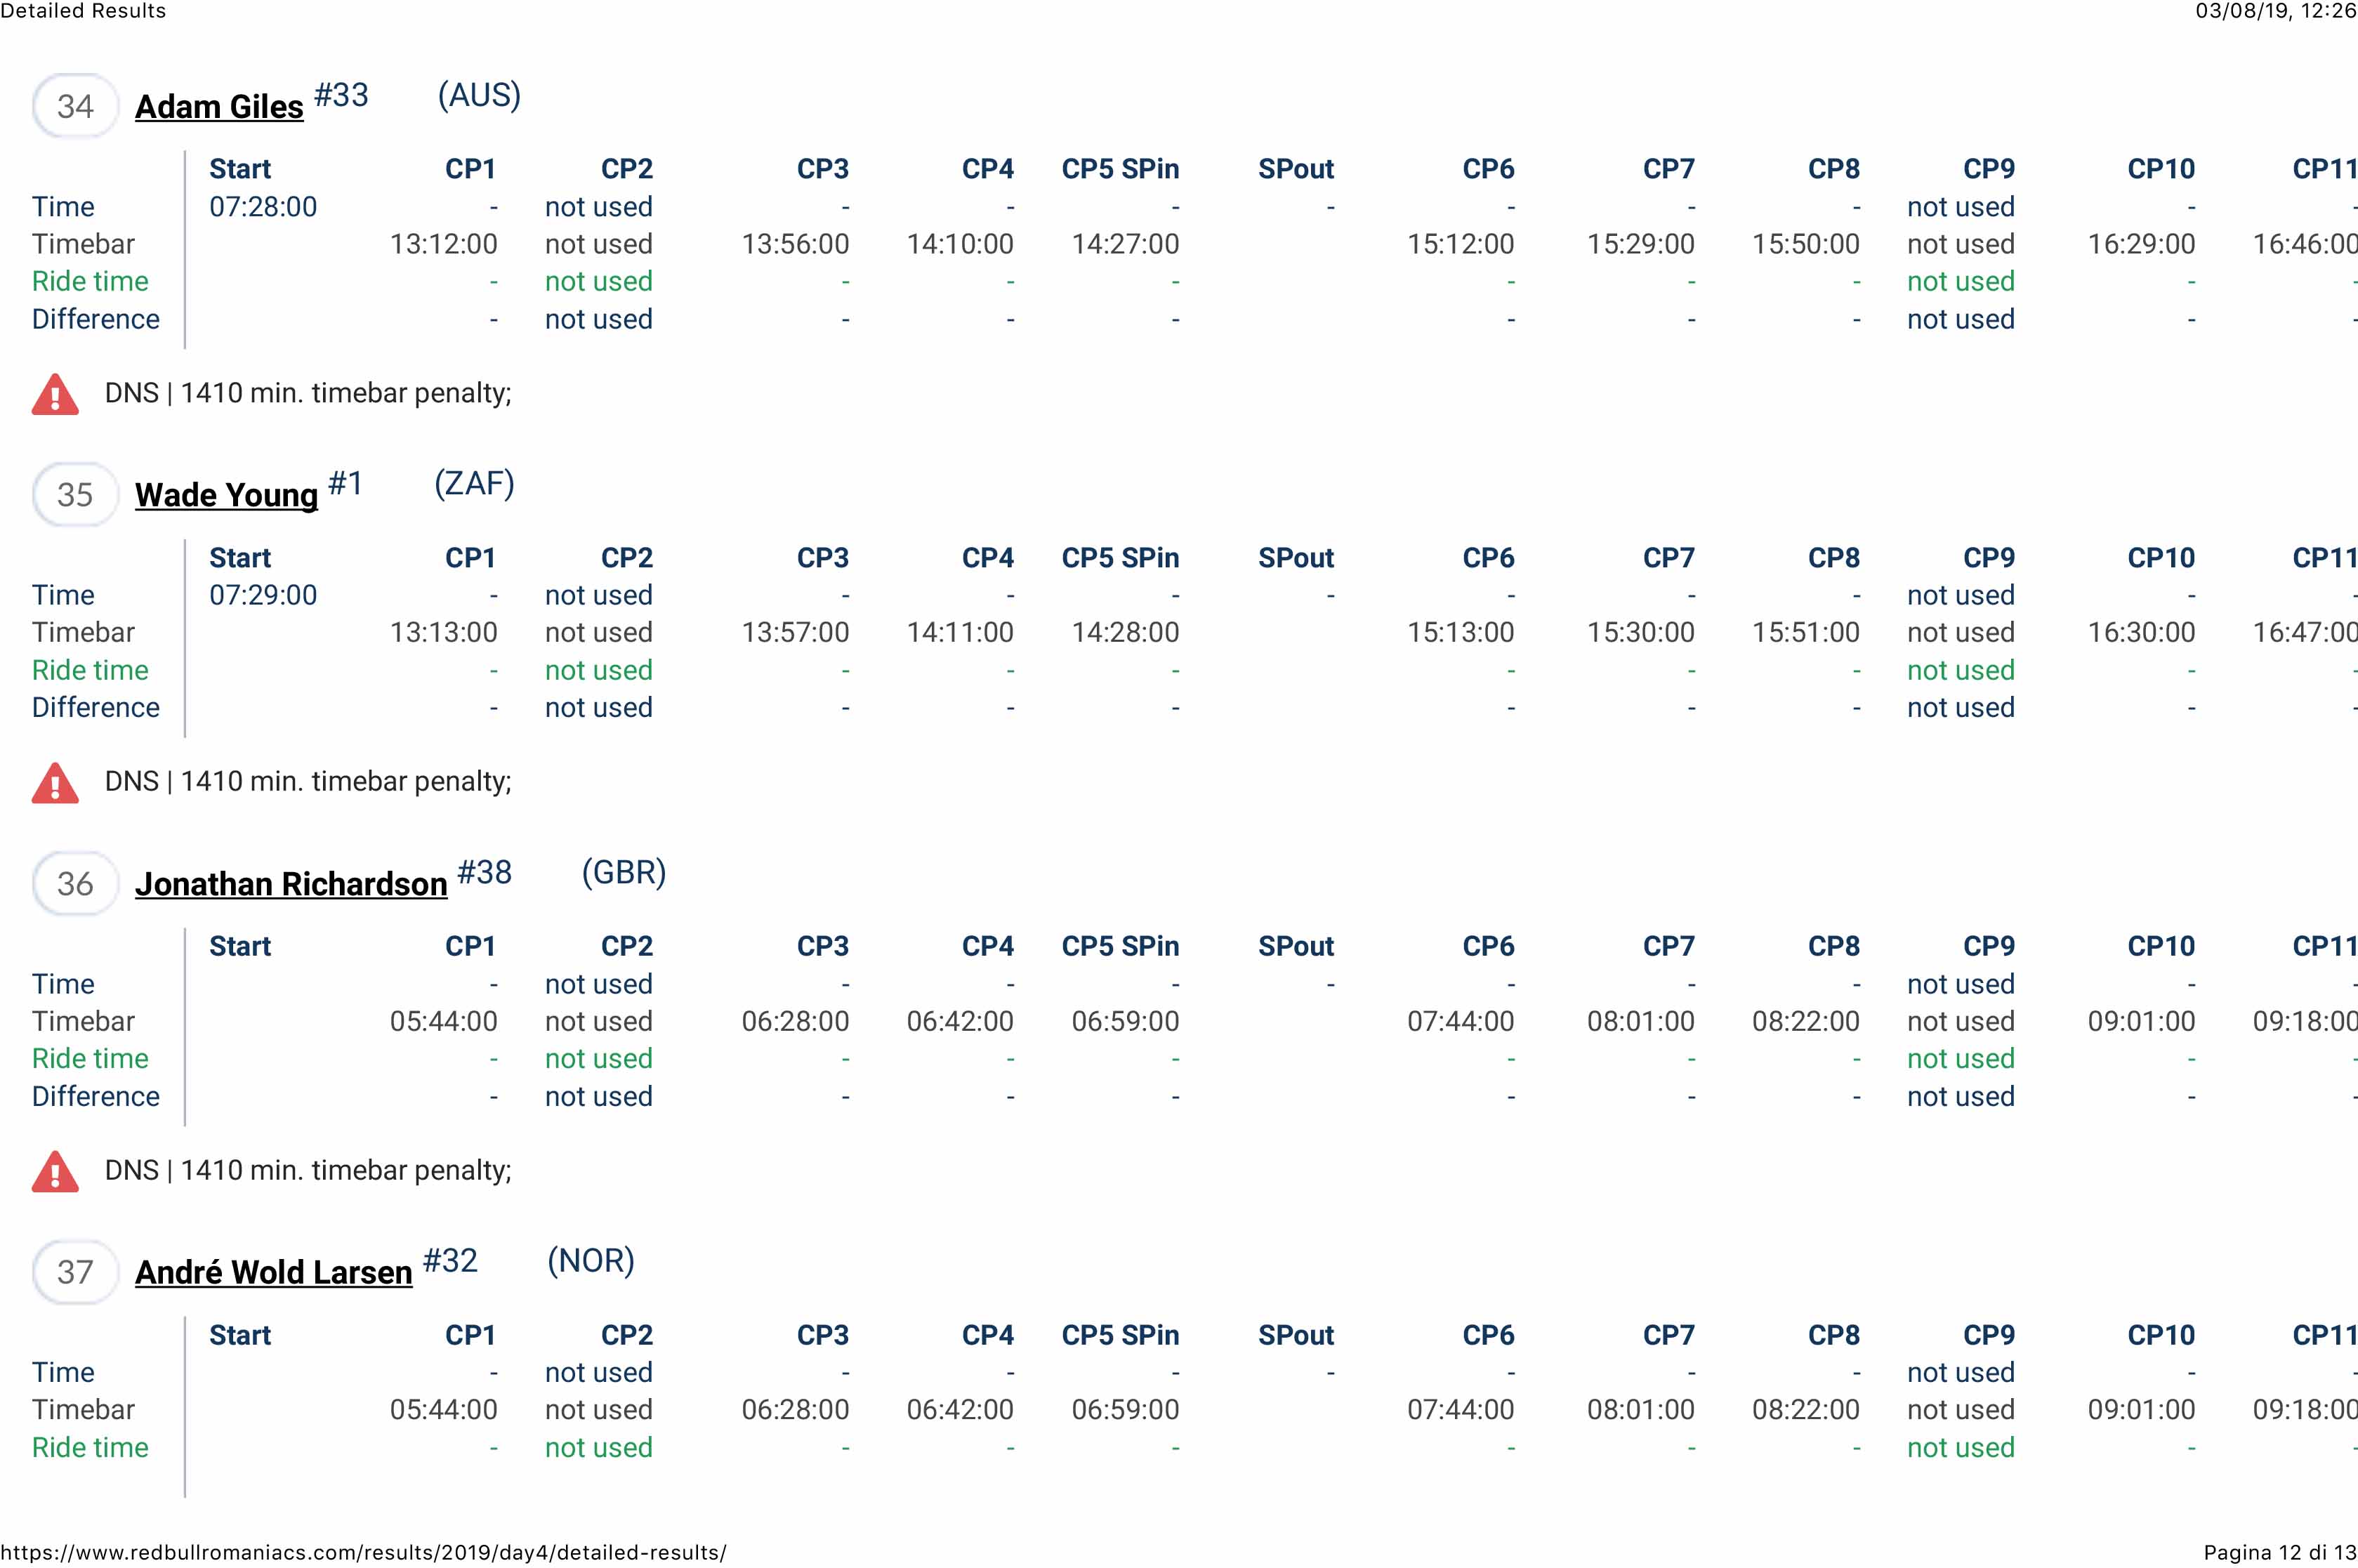Click the rank 34 circle badge
The image size is (2358, 1568).
[x=75, y=106]
